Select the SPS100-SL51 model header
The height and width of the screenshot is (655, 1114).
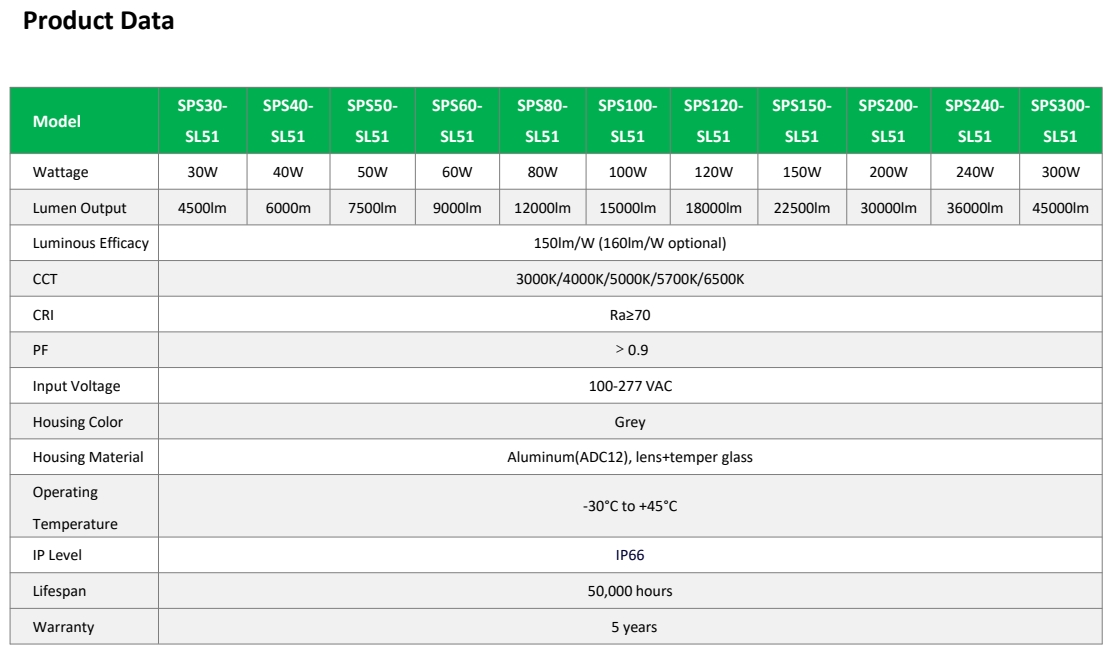point(627,120)
